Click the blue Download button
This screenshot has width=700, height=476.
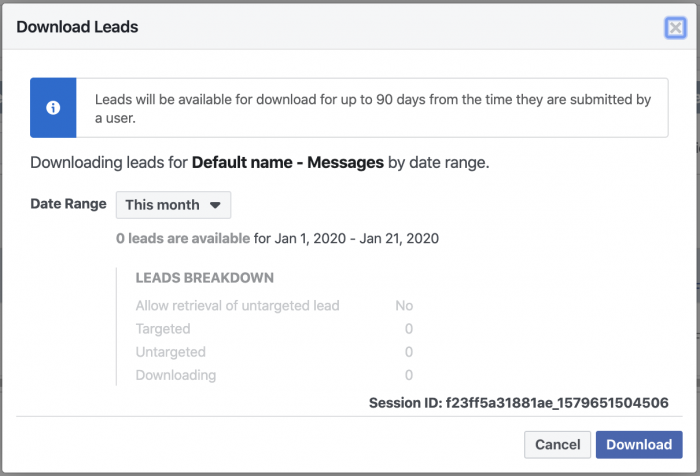pos(639,444)
